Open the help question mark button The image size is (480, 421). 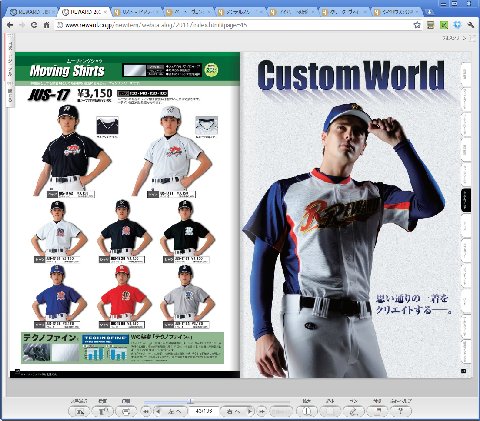tap(400, 412)
